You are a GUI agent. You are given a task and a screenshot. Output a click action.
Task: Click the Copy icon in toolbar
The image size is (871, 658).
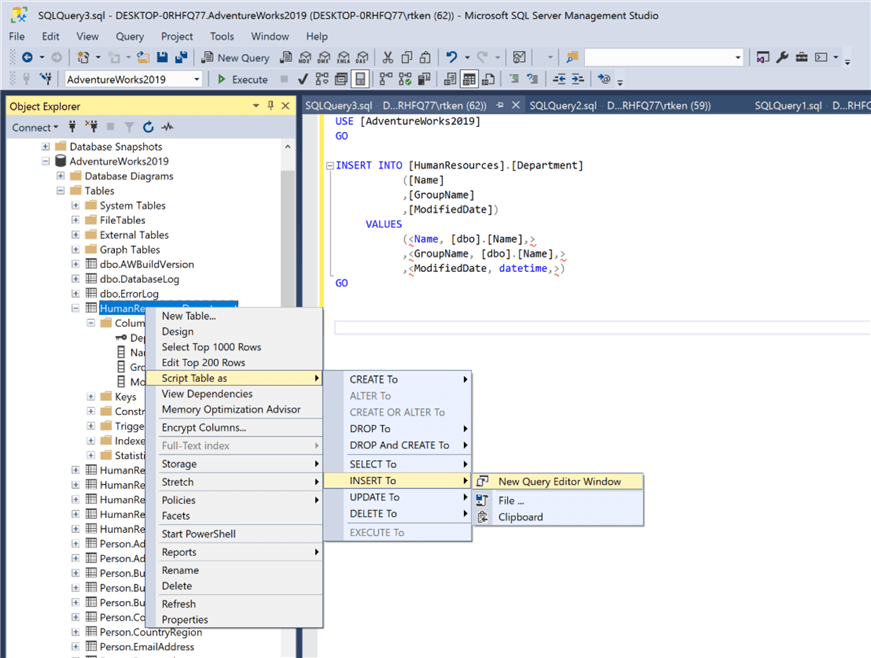click(x=407, y=57)
